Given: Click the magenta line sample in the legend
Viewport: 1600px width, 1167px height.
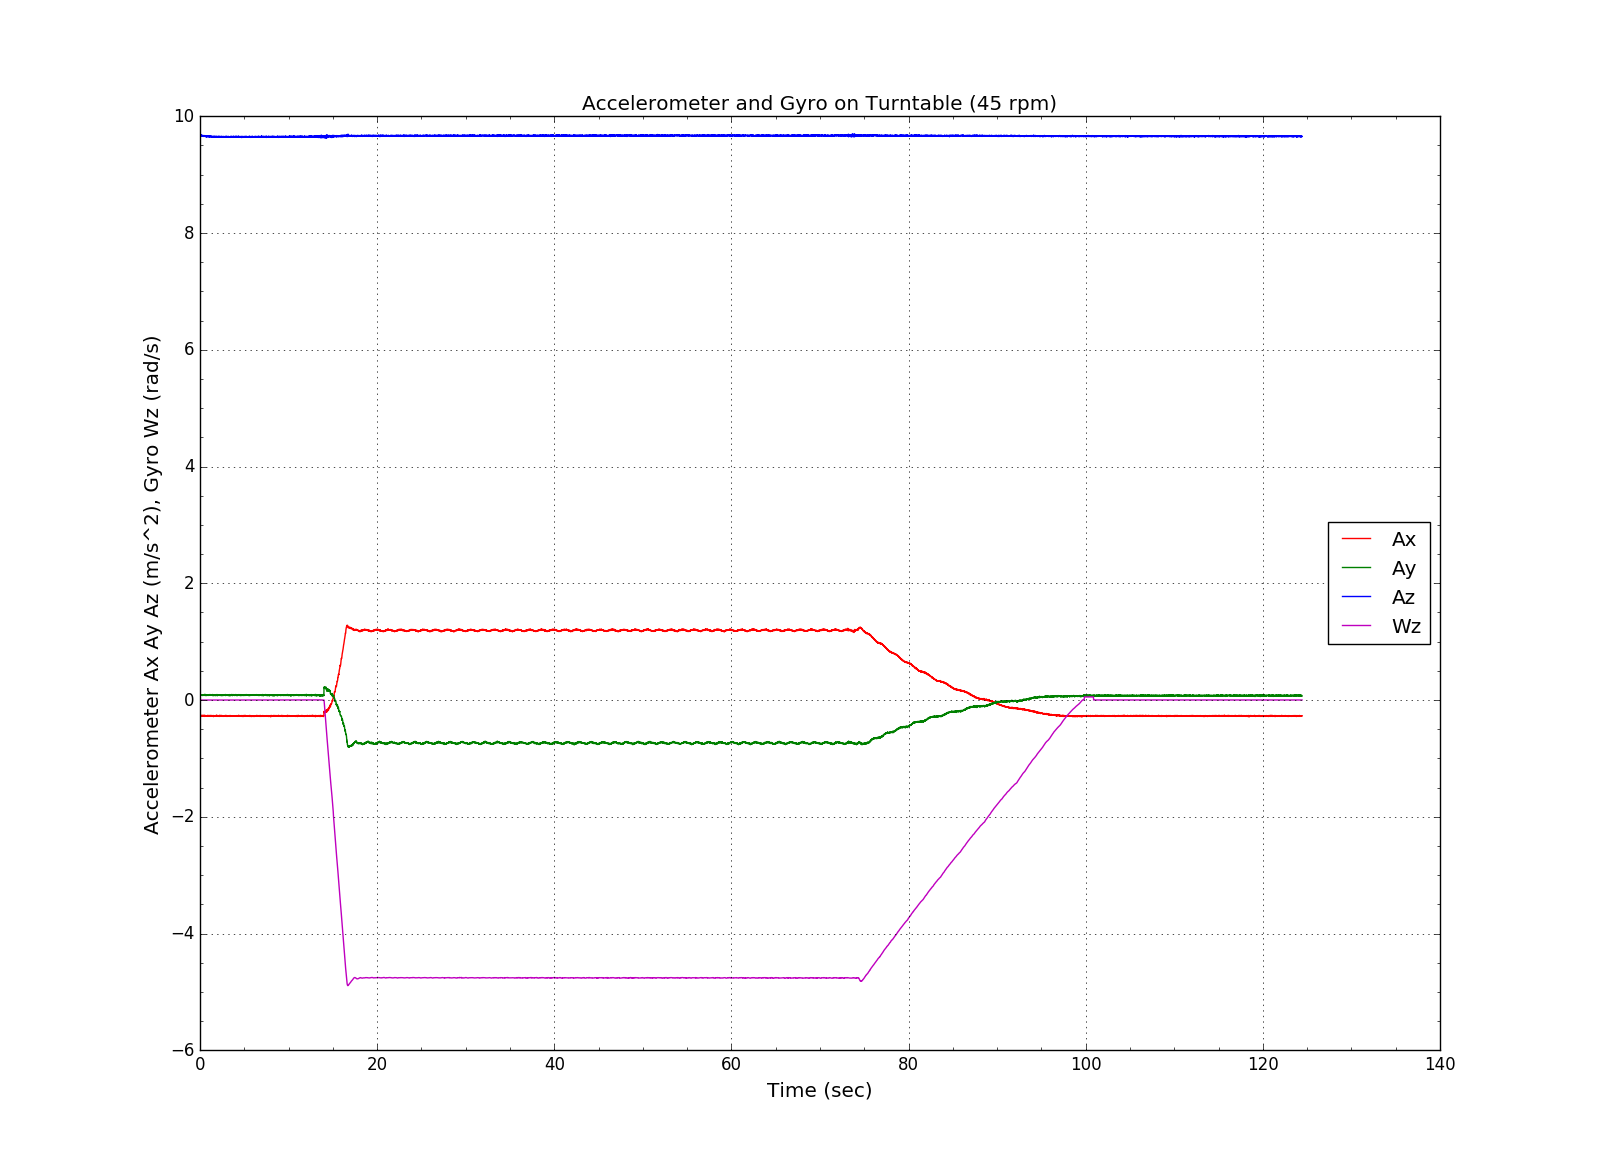Looking at the screenshot, I should (x=1356, y=626).
